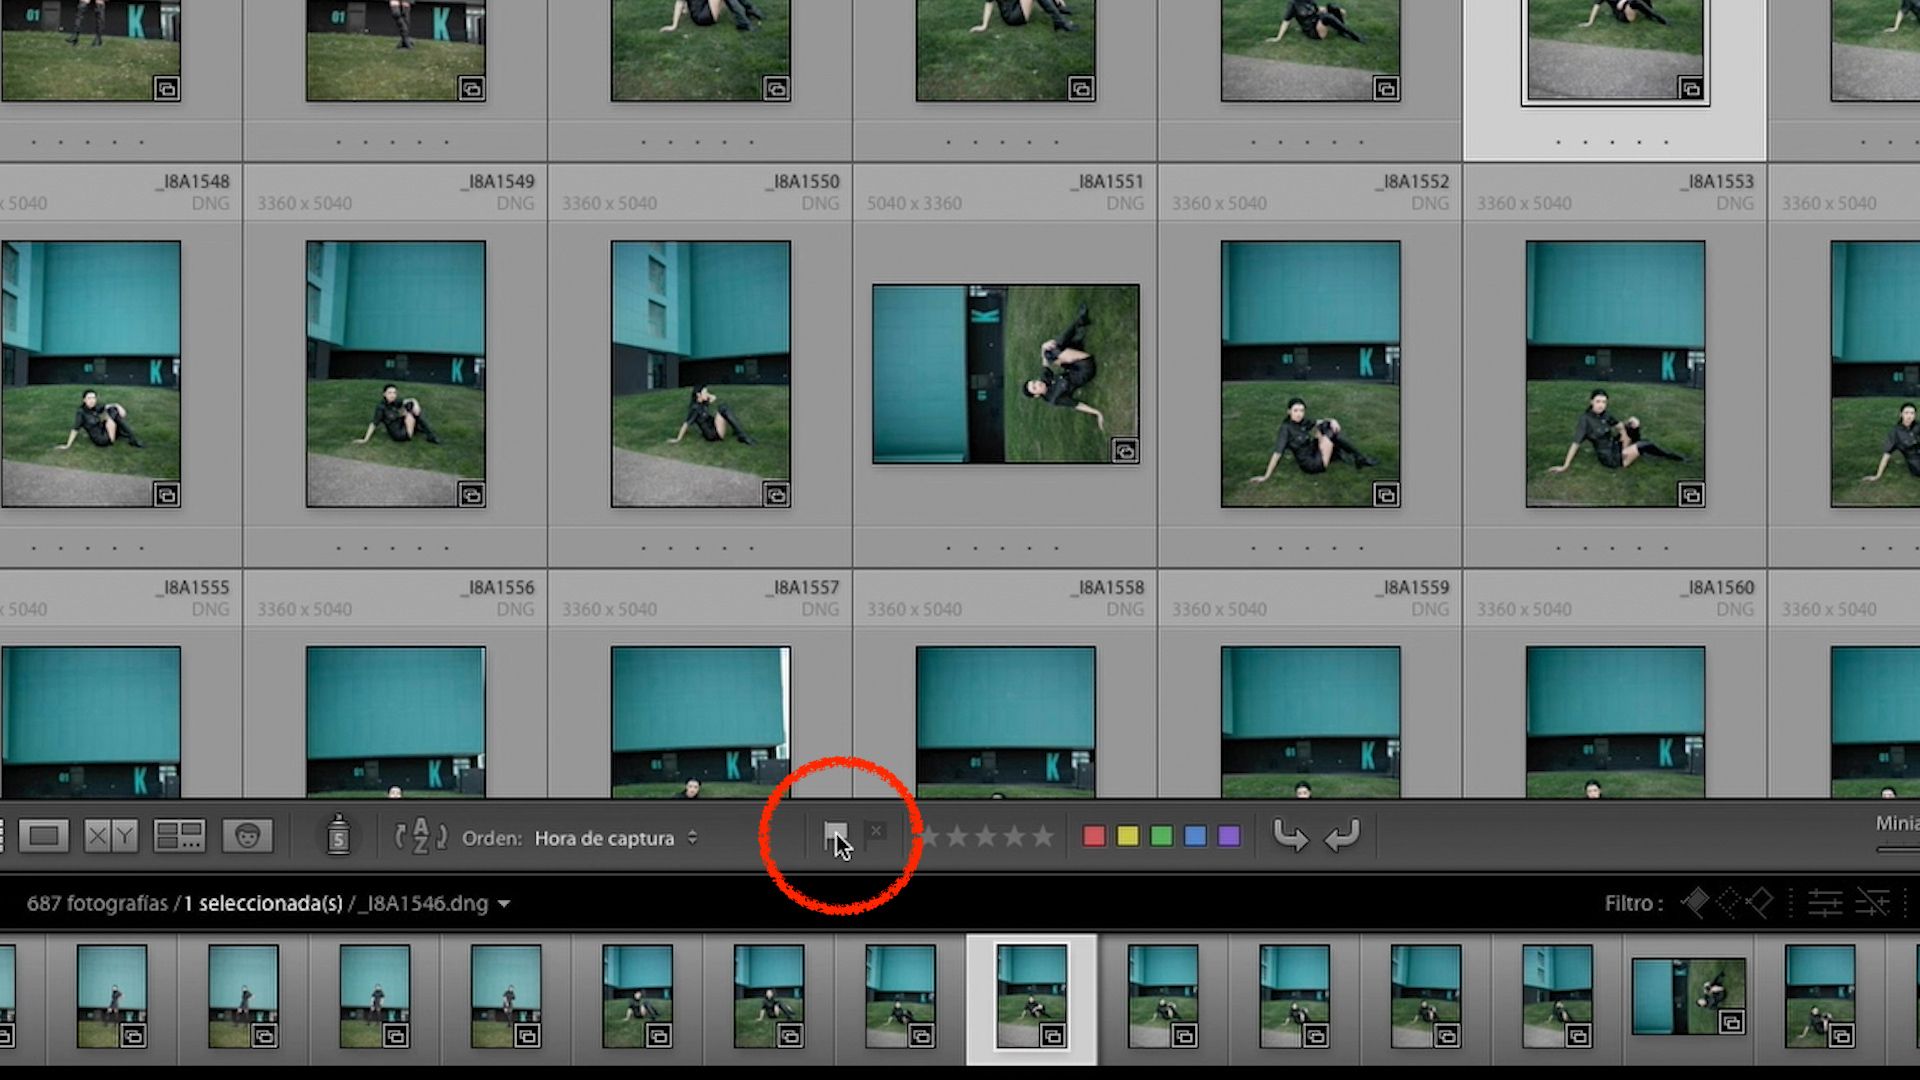
Task: Select landscape grid thumbnail _I8A1551
Action: pyautogui.click(x=1006, y=374)
